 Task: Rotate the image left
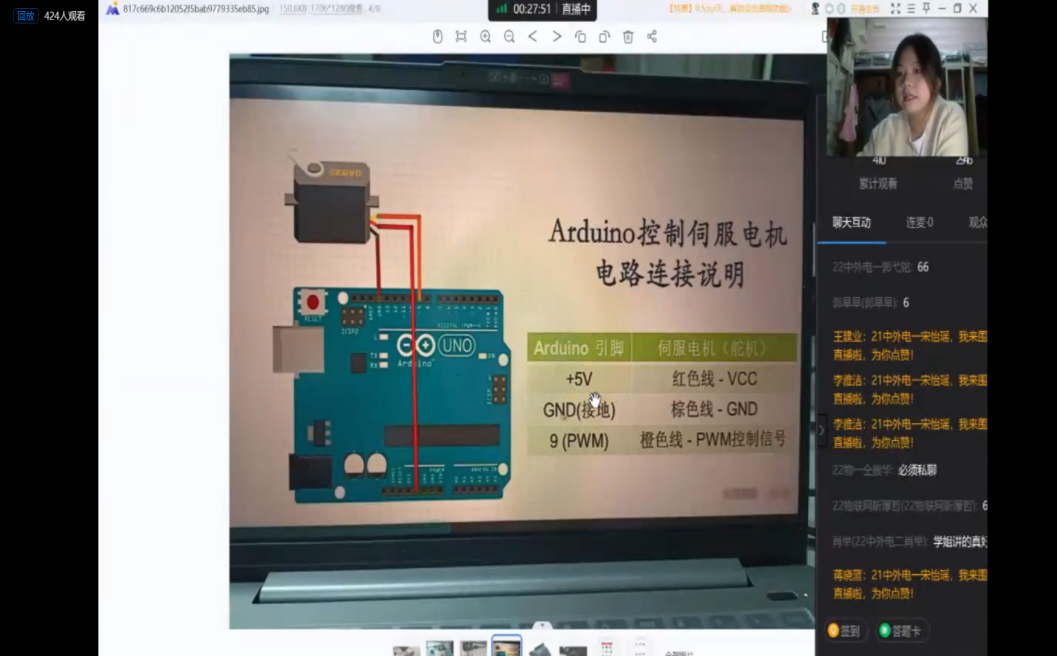coord(580,36)
